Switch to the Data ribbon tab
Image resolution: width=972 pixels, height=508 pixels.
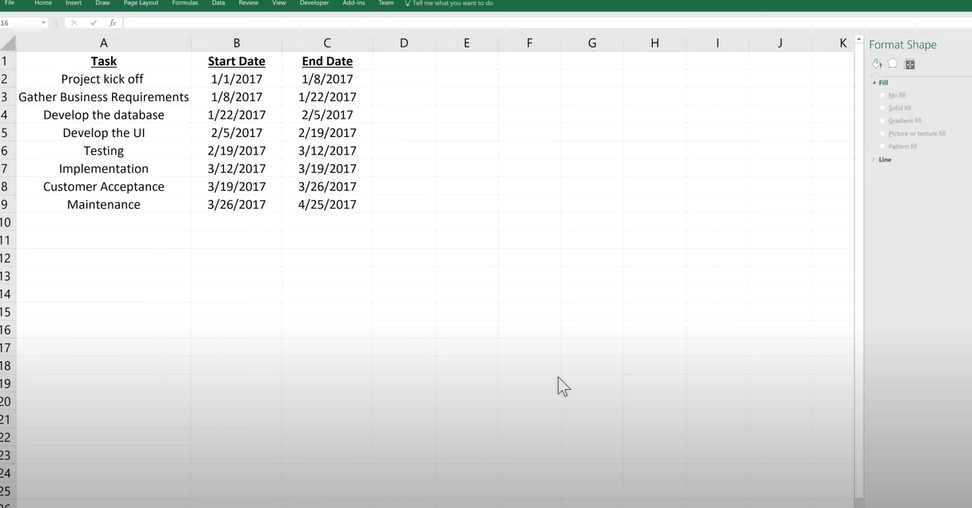[x=218, y=3]
